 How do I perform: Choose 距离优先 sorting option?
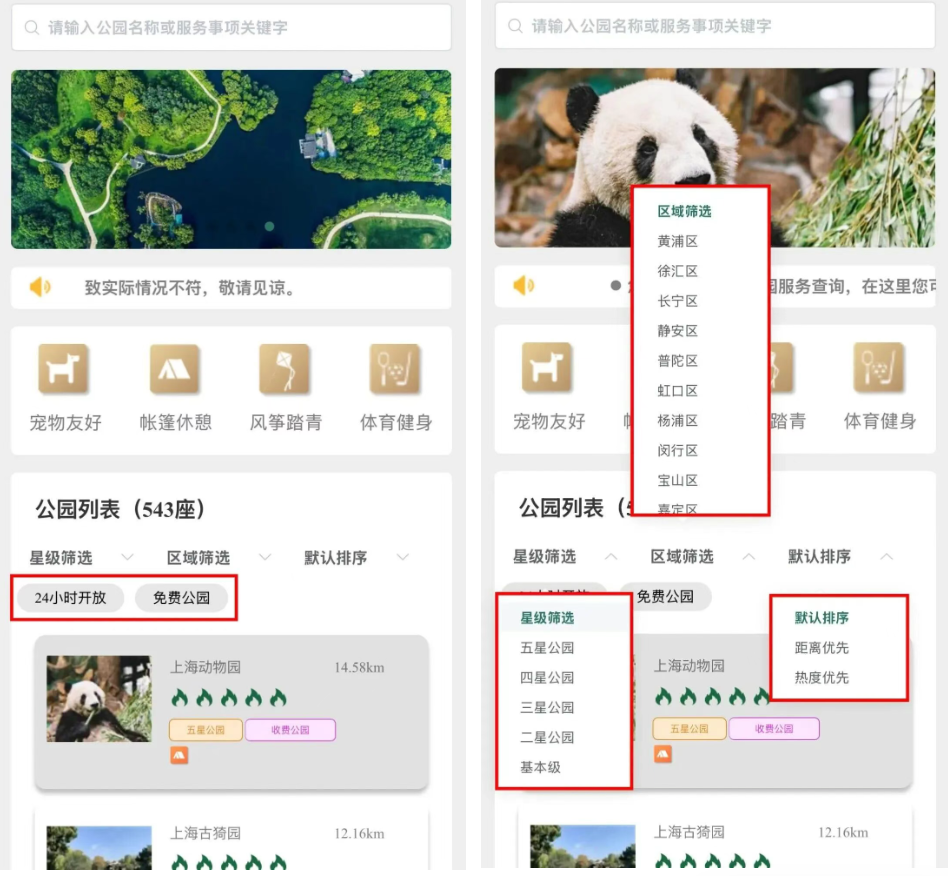[x=821, y=648]
